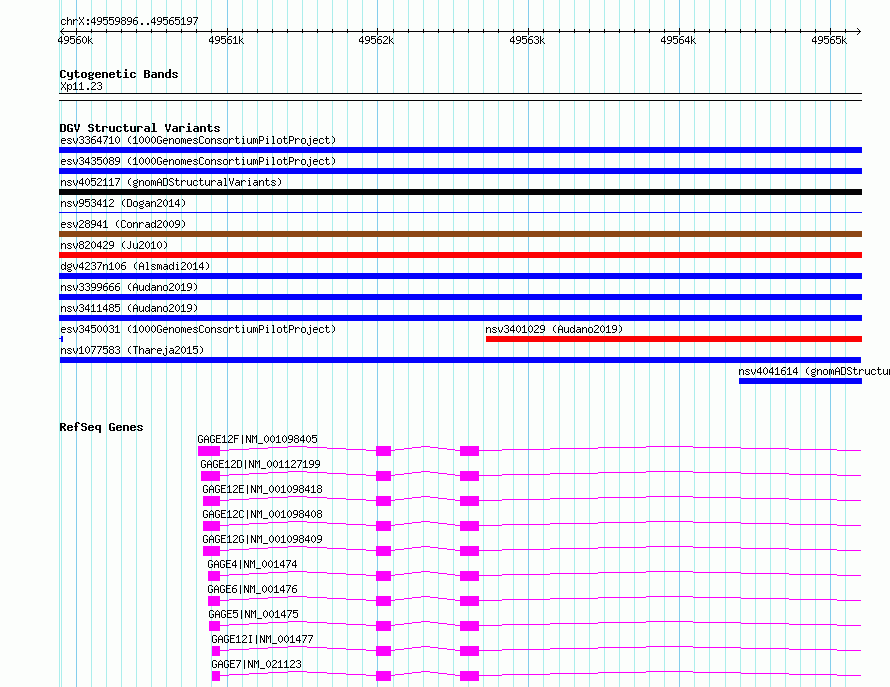Open the esv3450031 variant label

(x=198, y=329)
